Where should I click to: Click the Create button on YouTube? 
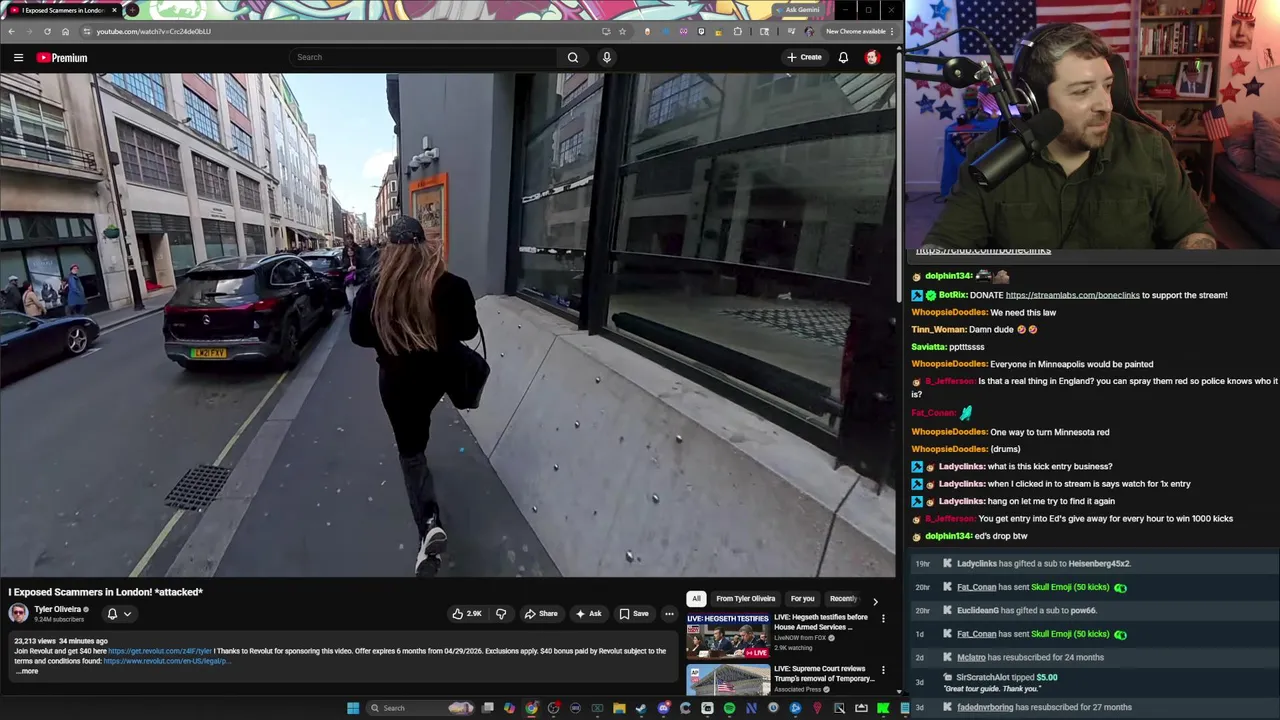click(804, 57)
